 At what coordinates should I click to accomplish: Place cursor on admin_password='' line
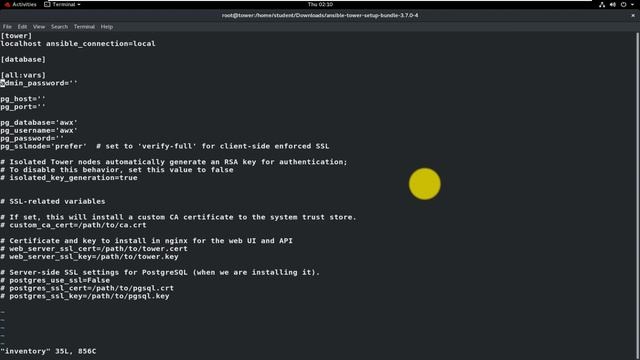coord(39,83)
